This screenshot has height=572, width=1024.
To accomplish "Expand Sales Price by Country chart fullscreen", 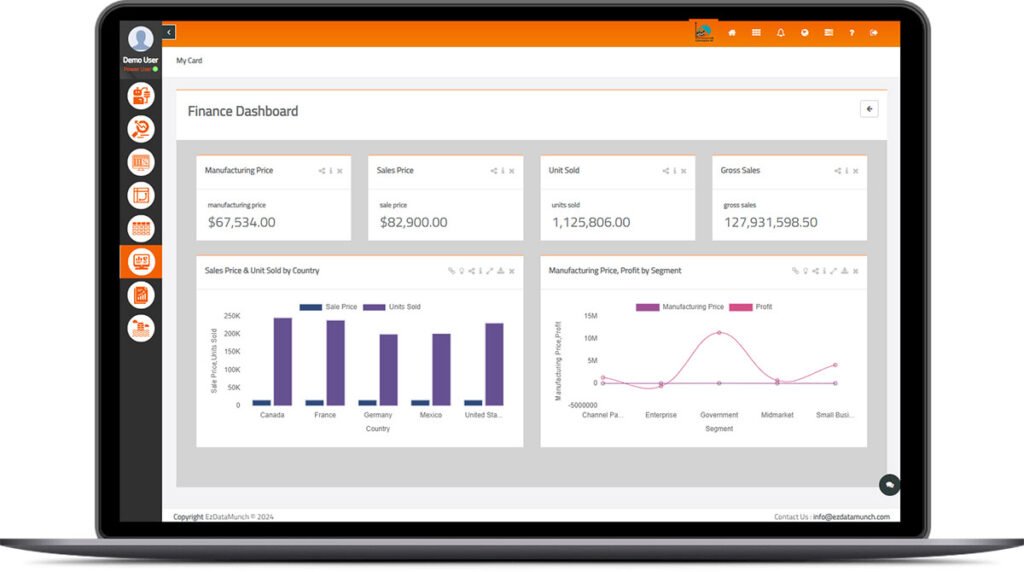I will (x=490, y=271).
